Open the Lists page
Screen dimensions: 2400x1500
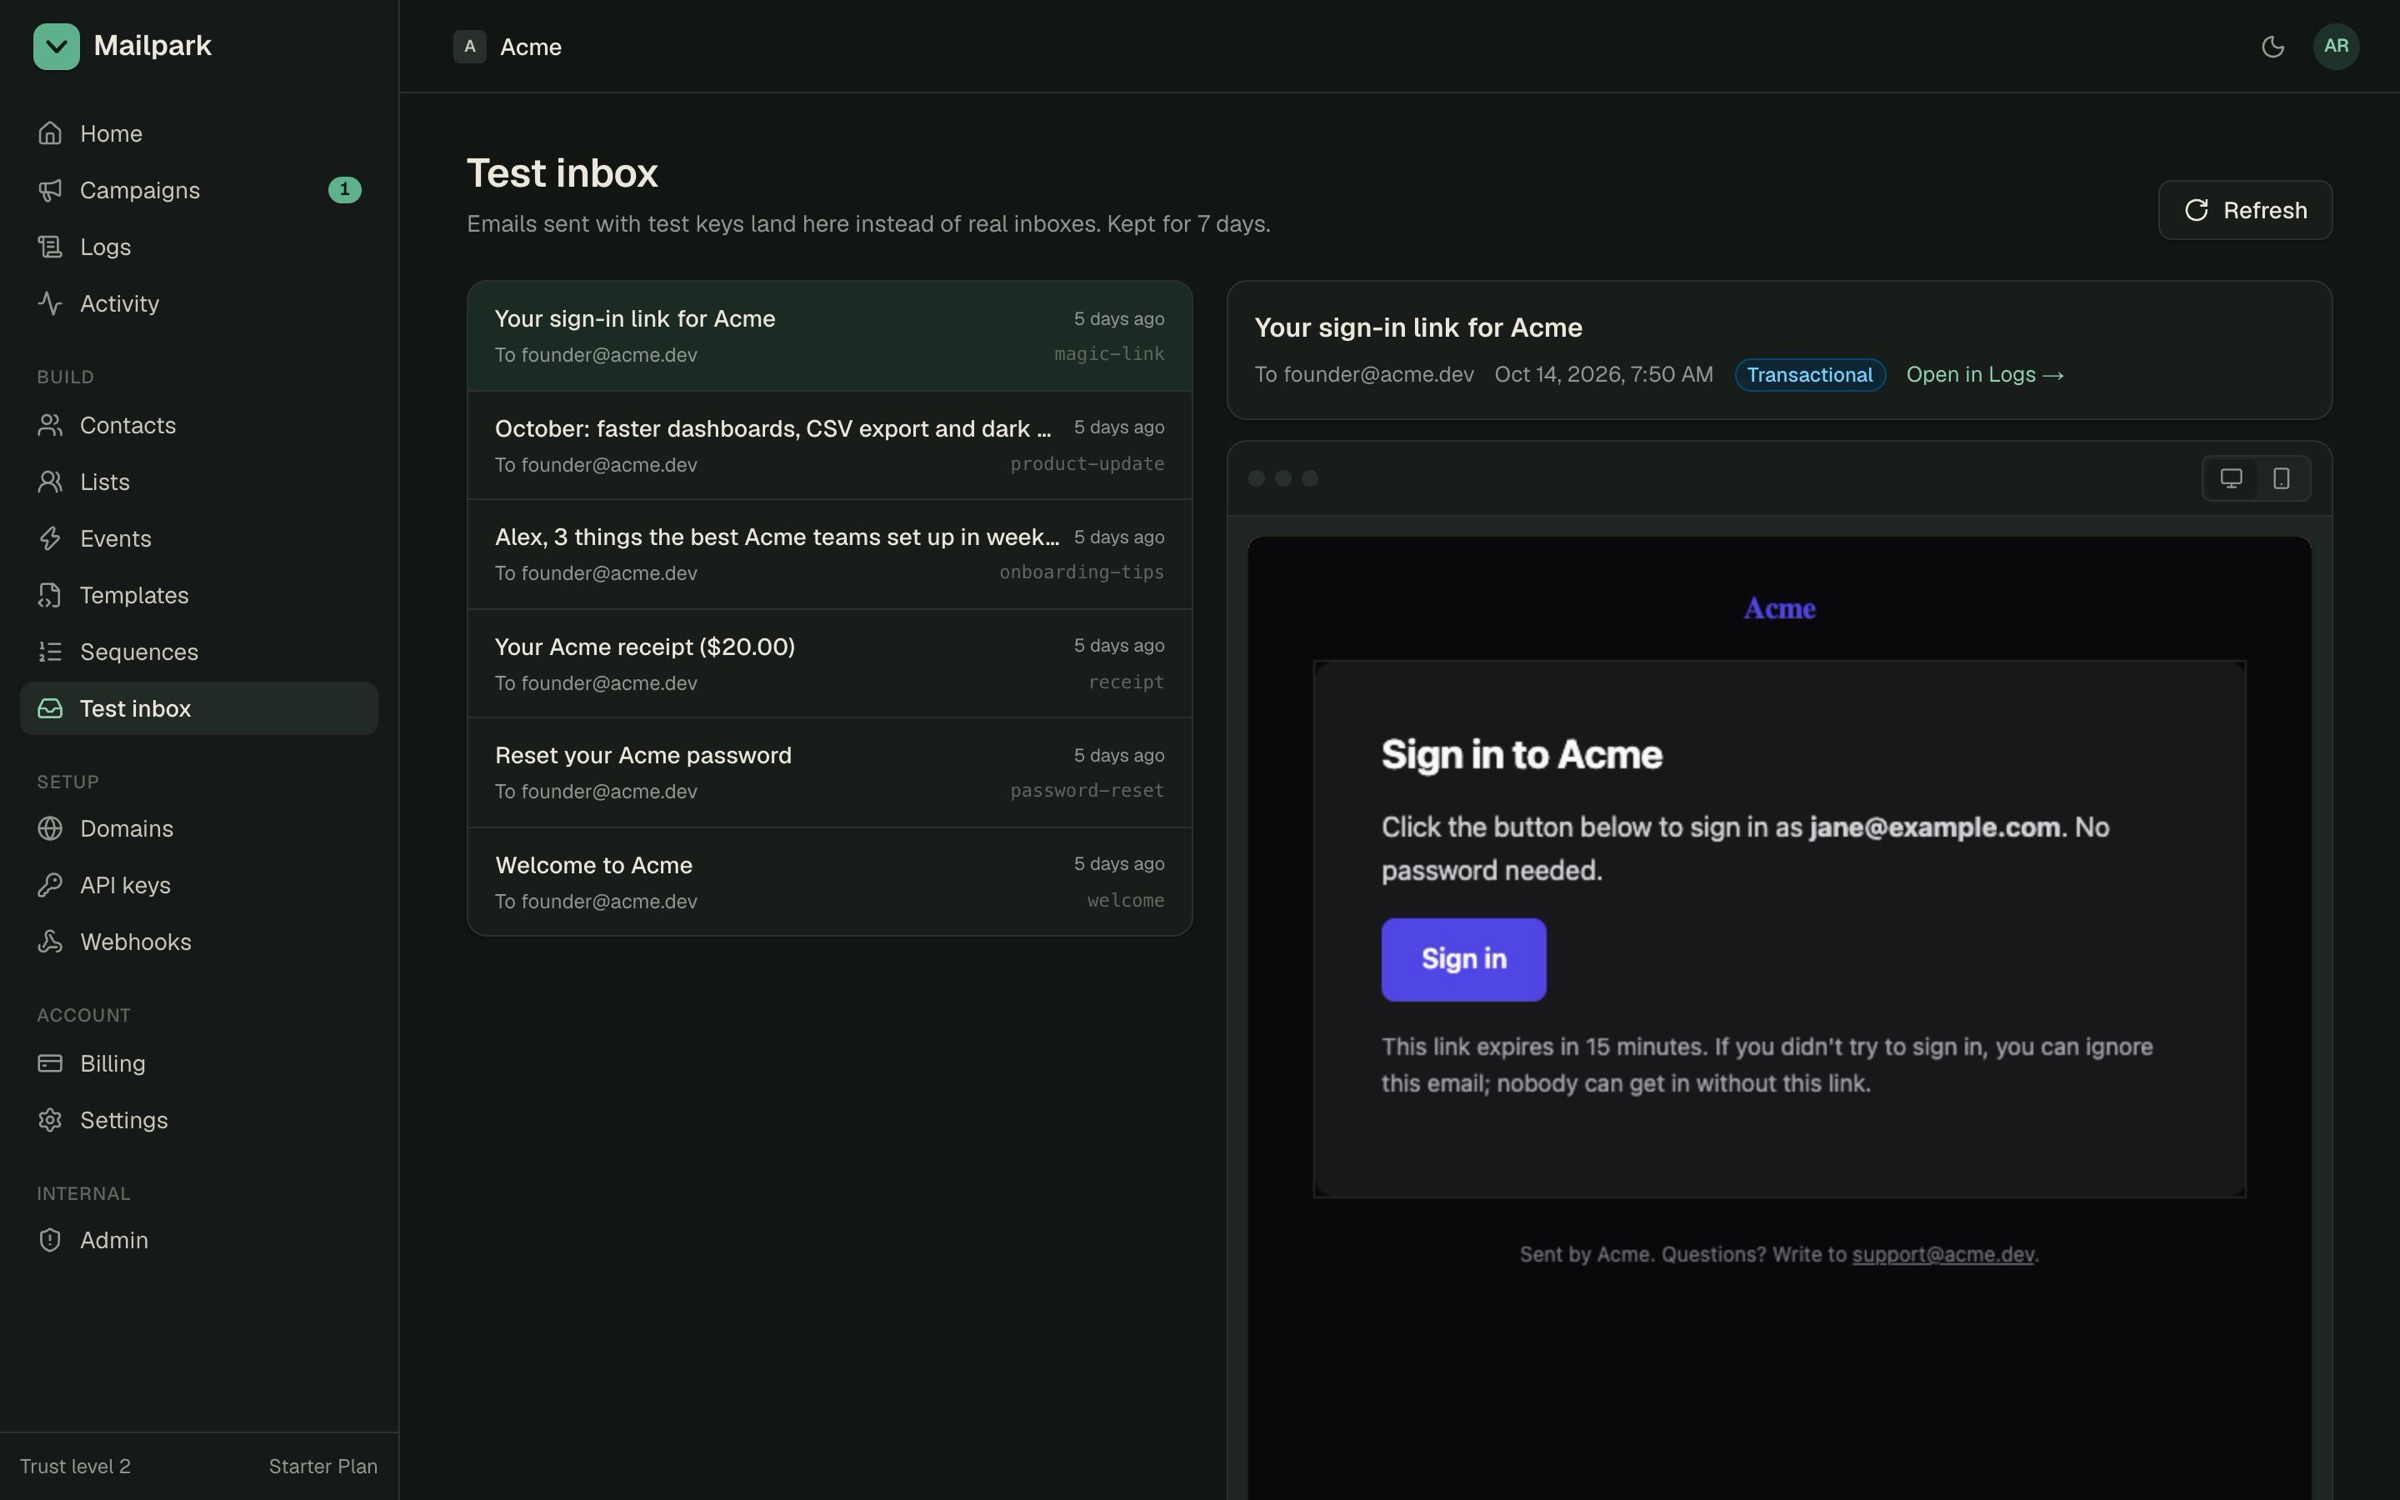pyautogui.click(x=199, y=482)
